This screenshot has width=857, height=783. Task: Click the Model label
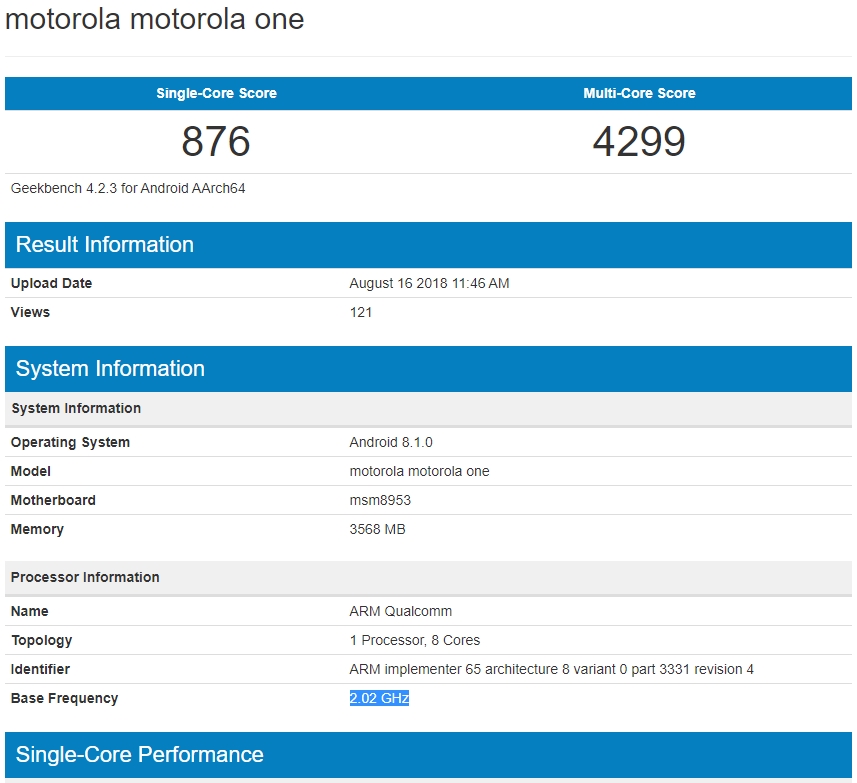pyautogui.click(x=31, y=471)
